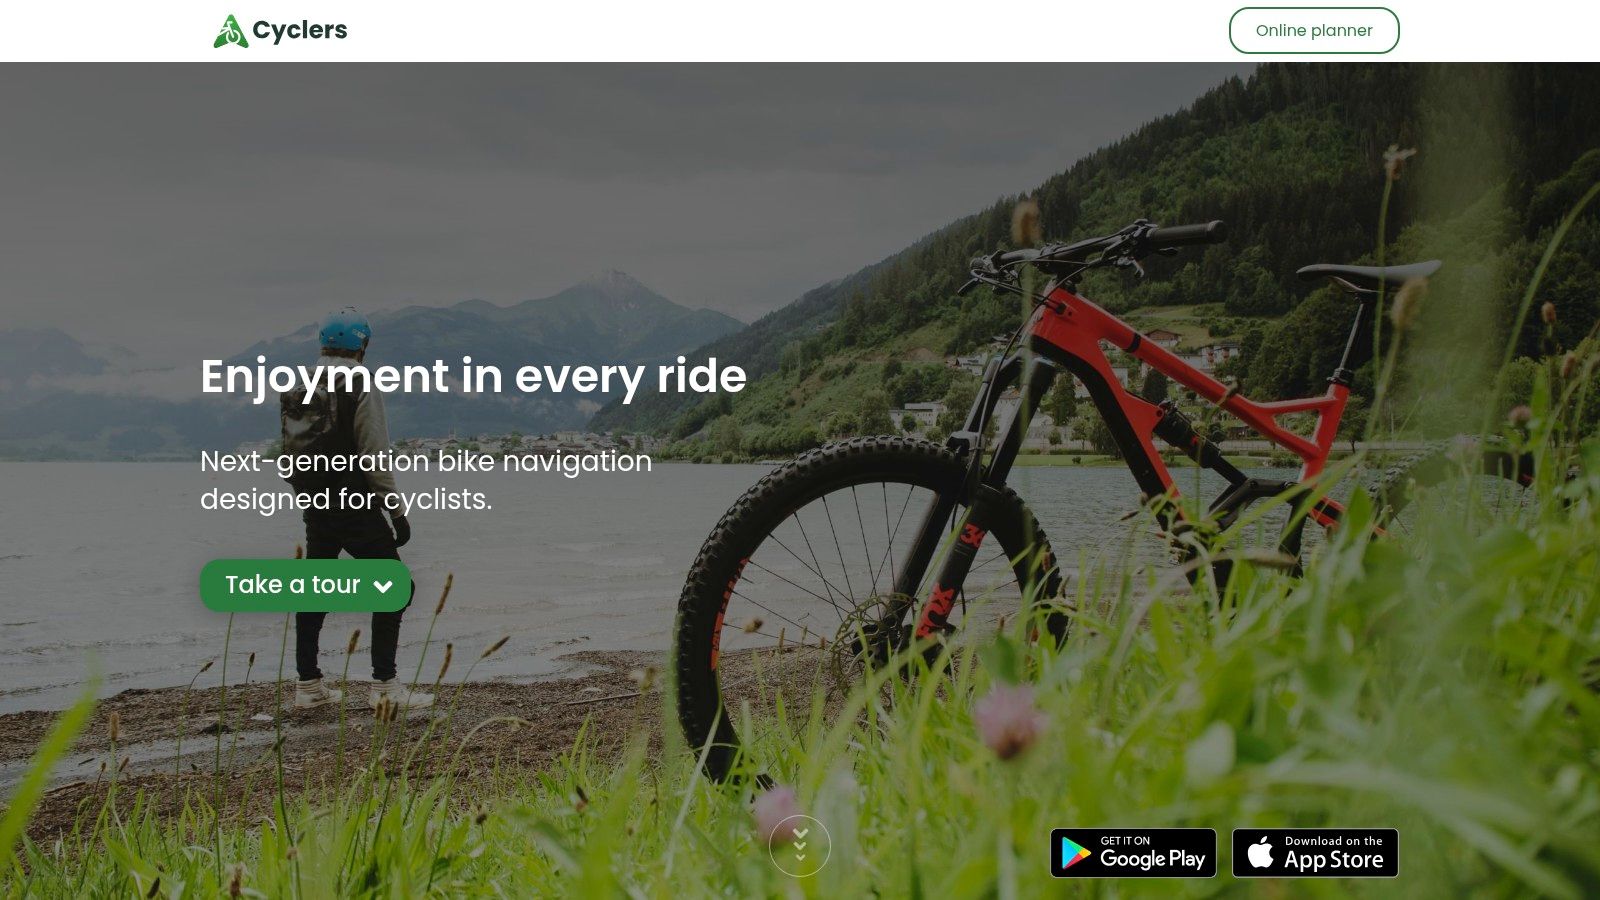Open the Online planner
The height and width of the screenshot is (900, 1600).
pyautogui.click(x=1314, y=30)
